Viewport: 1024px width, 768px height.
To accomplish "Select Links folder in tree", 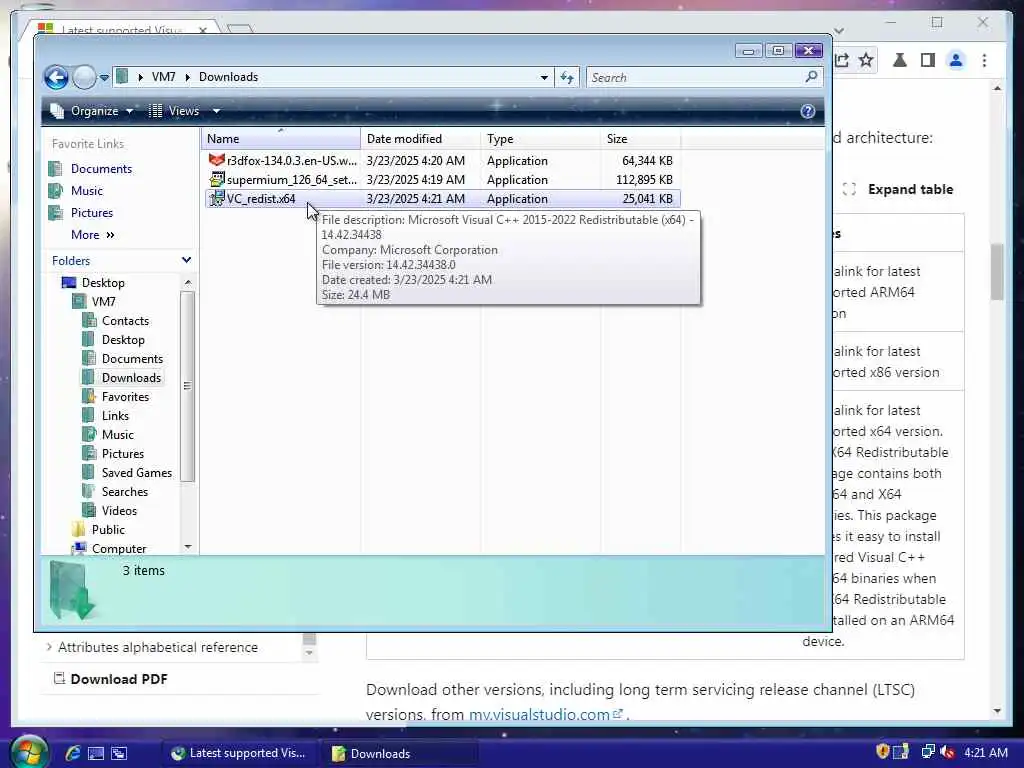I will [115, 415].
